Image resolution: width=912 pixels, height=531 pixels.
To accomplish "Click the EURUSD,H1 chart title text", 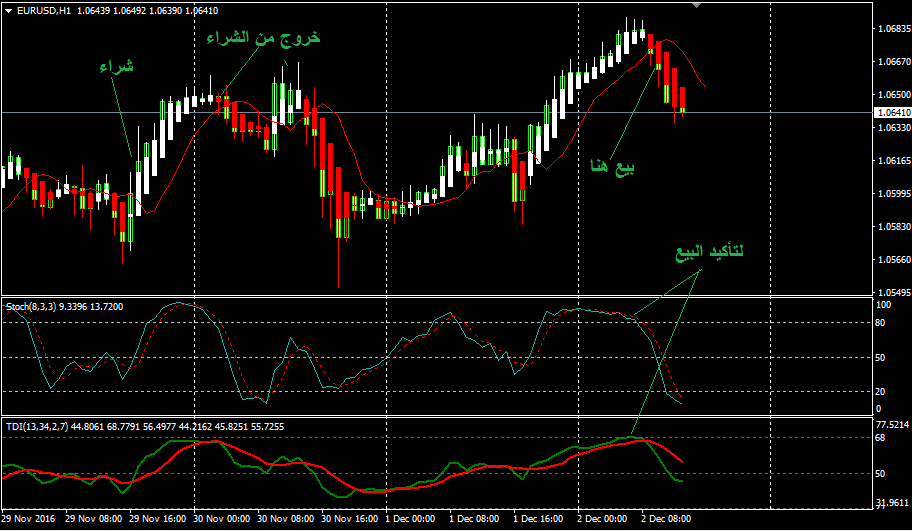I will 44,10.
